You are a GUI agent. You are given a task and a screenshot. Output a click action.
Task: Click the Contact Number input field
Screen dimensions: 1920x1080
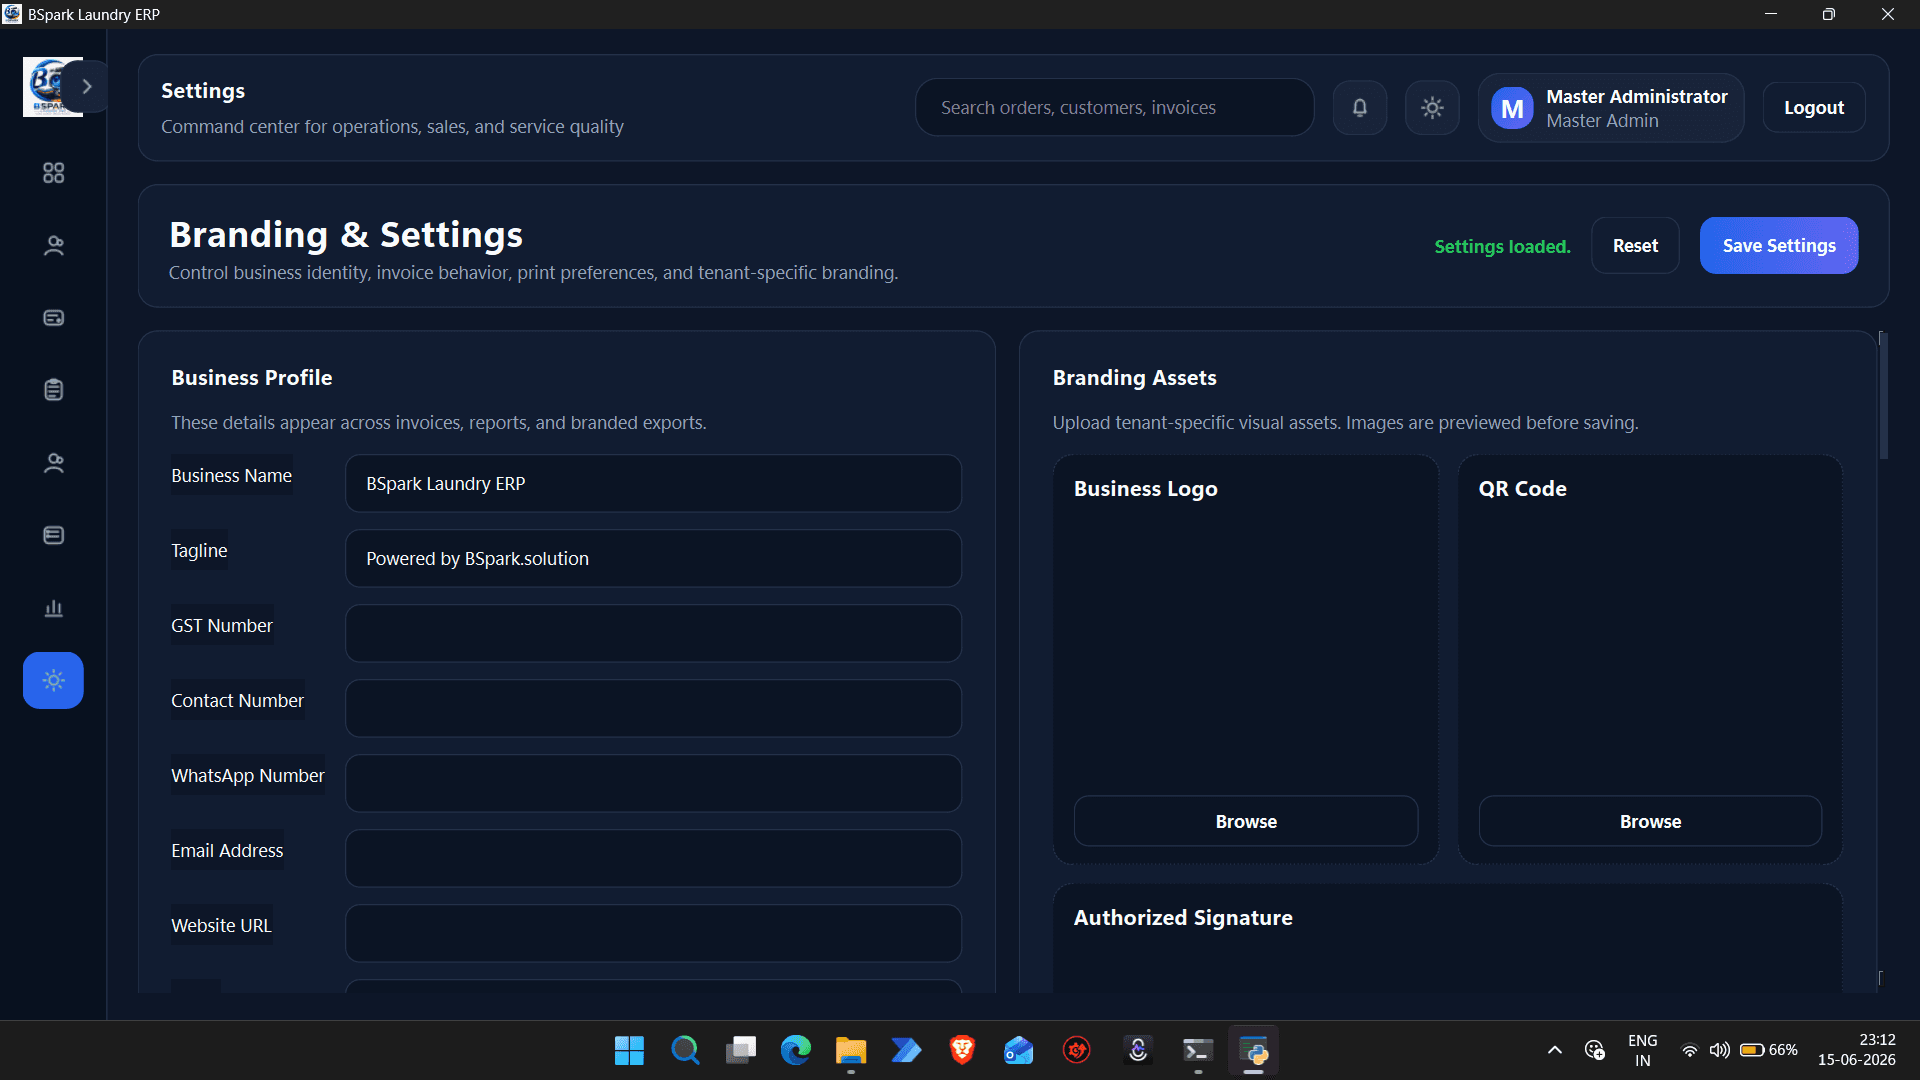653,709
